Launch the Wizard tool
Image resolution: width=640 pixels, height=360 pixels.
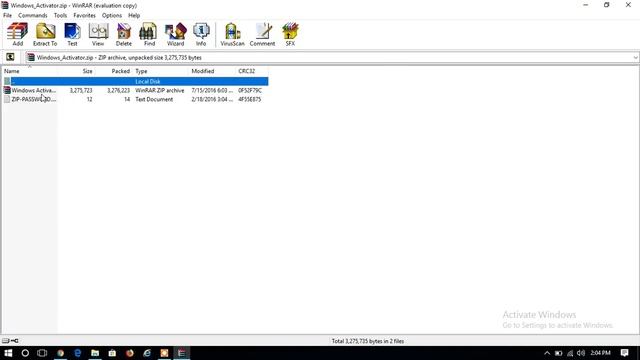click(175, 34)
